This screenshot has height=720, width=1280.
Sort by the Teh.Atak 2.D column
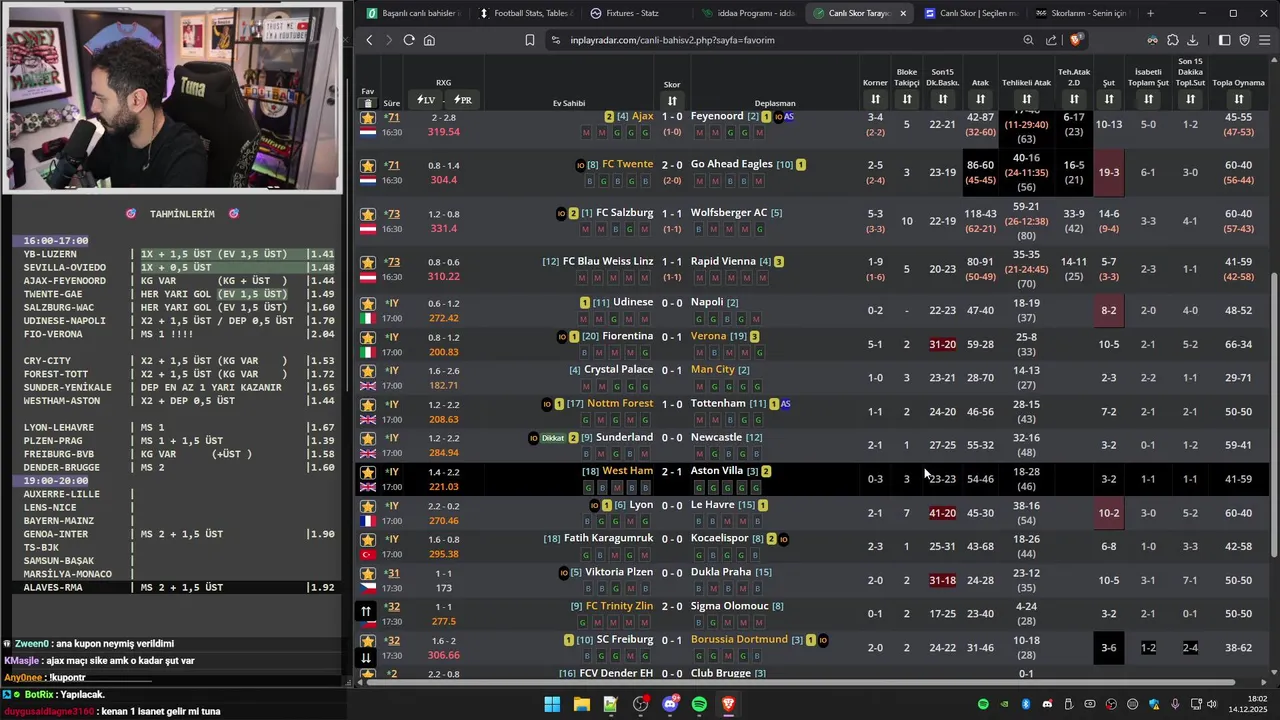point(1074,99)
